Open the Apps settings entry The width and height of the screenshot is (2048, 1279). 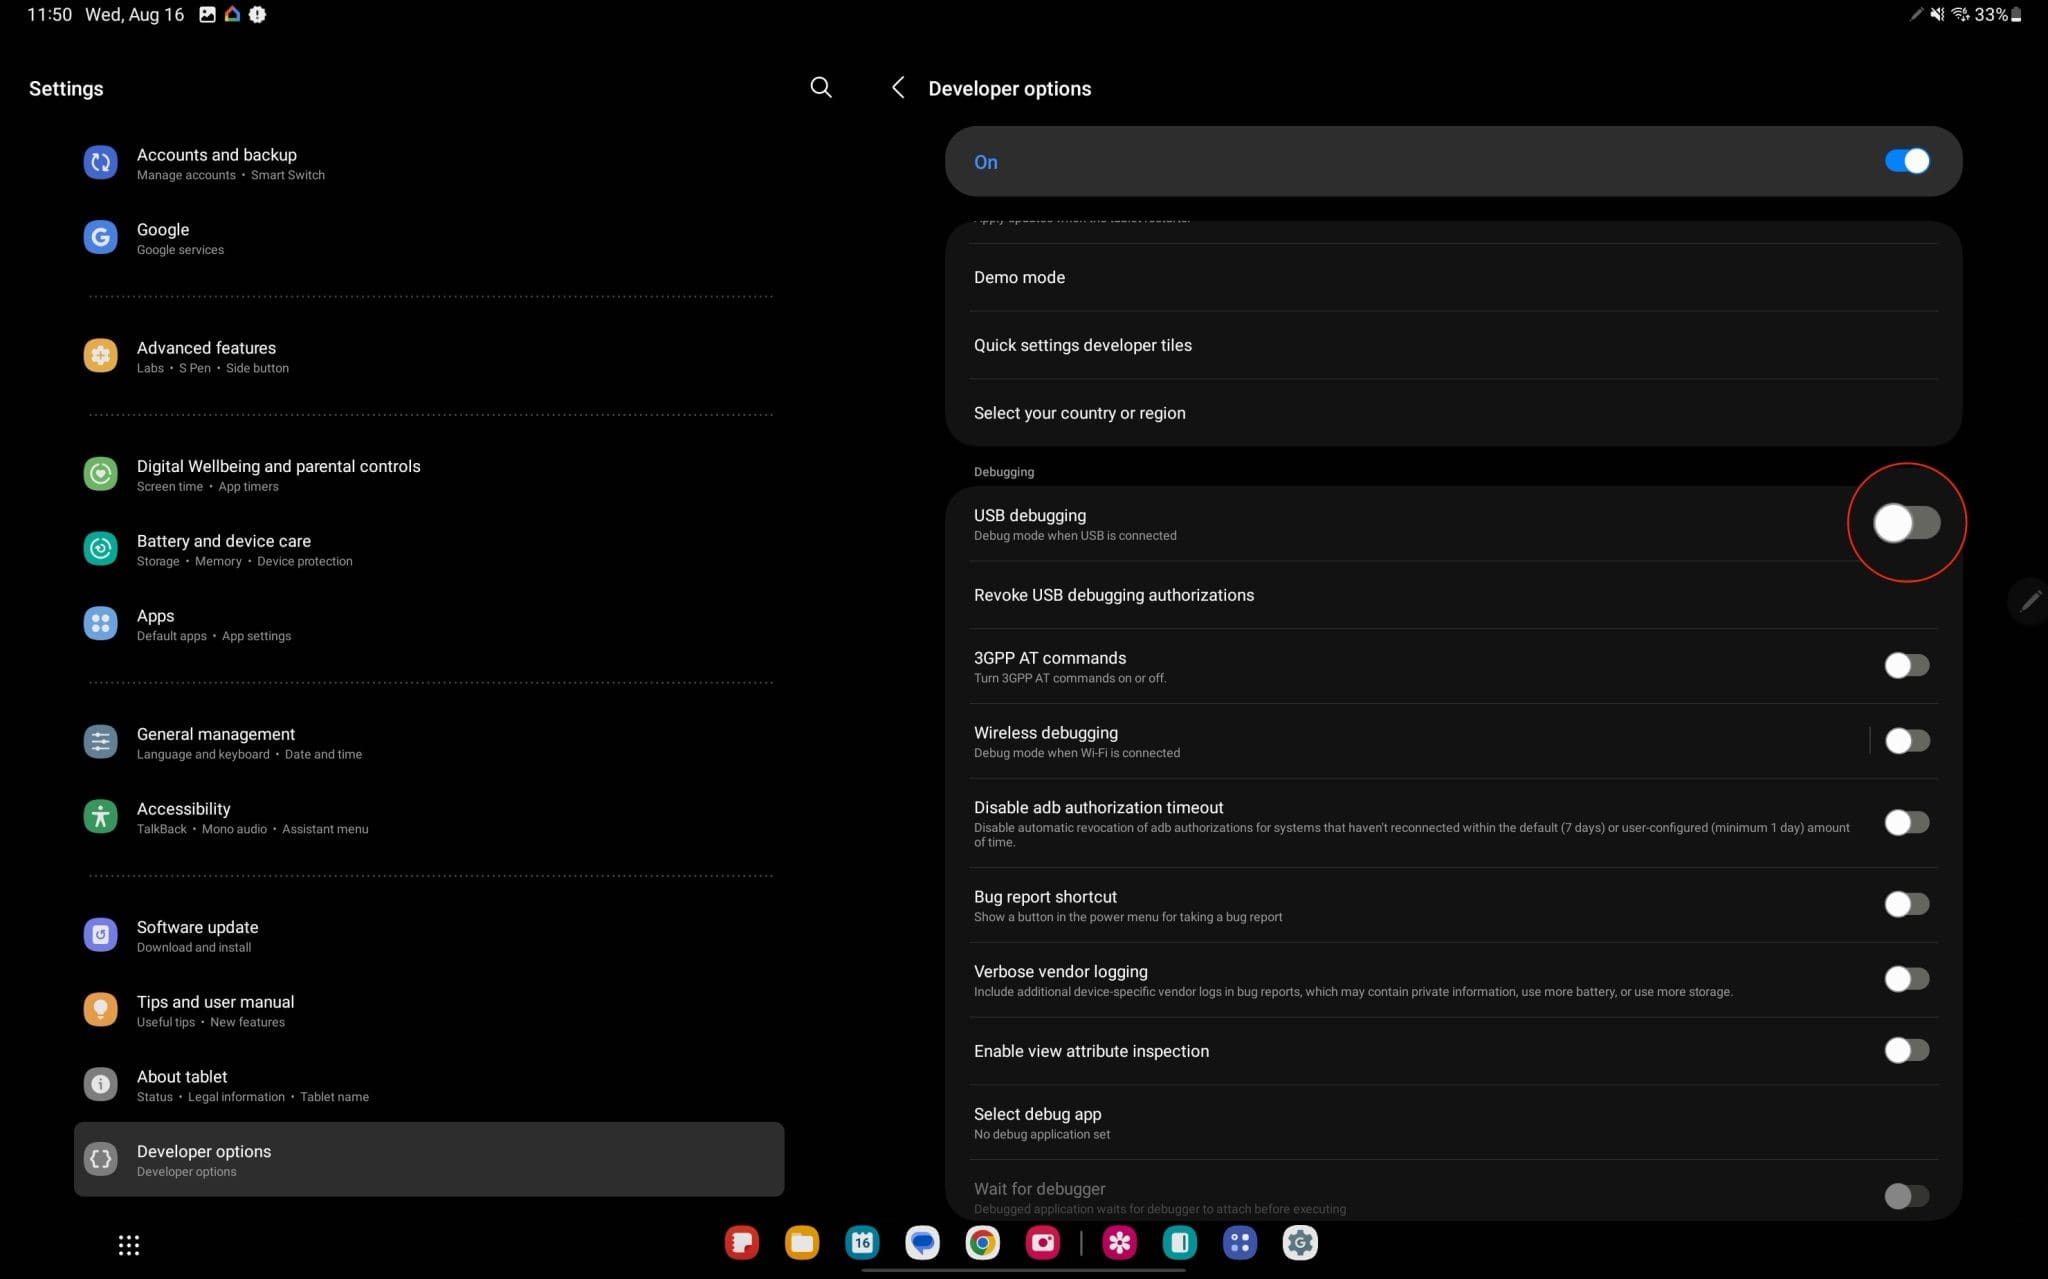point(155,623)
